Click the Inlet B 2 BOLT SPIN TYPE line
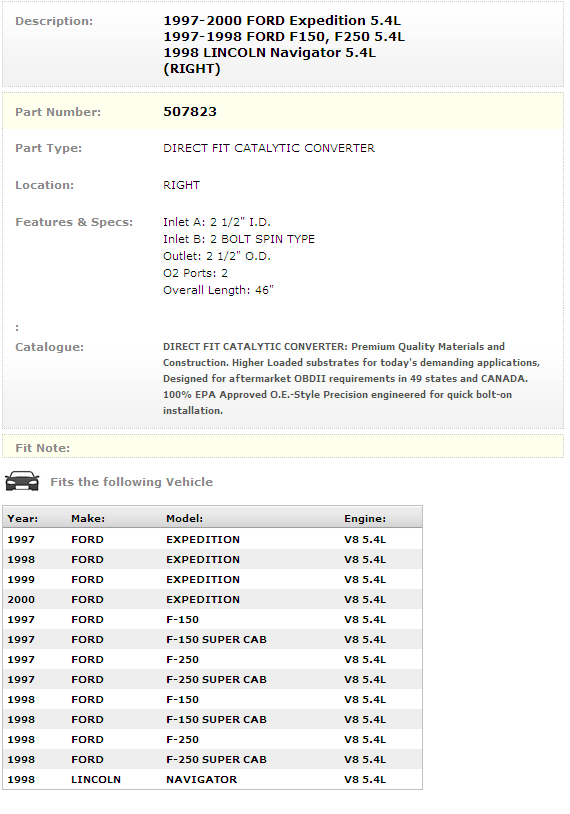This screenshot has width=570, height=814. tap(239, 239)
